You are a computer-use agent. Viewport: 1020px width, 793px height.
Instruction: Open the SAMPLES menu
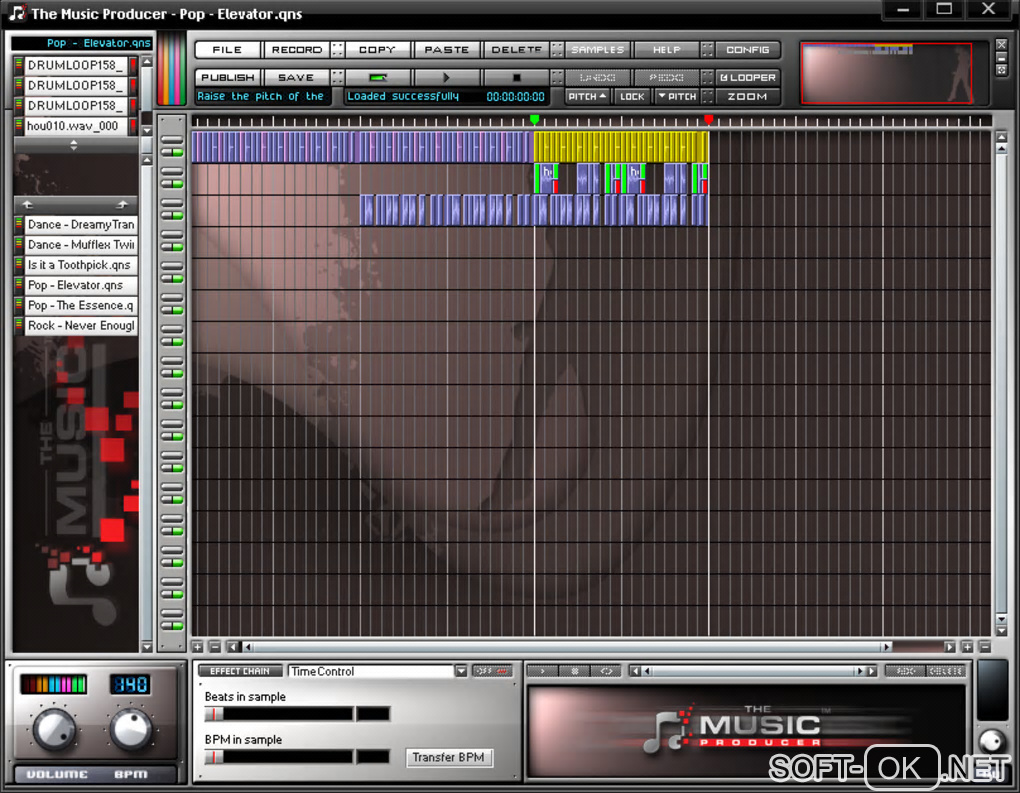click(x=597, y=49)
